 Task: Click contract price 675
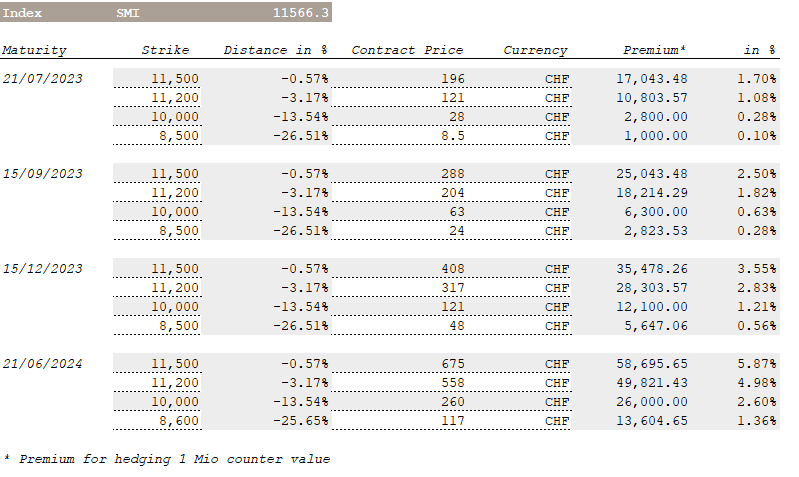tap(452, 364)
